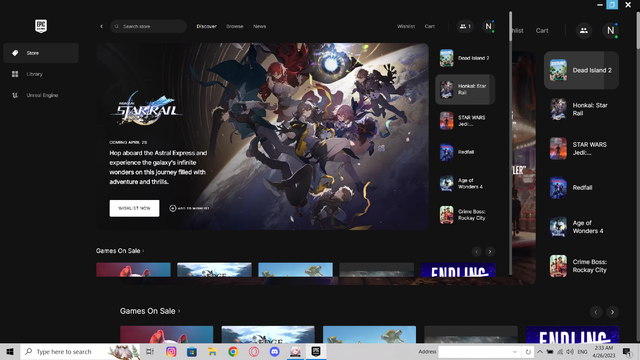This screenshot has height=360, width=640.
Task: Click the Epic Games logo in the sidebar
Action: coord(41,26)
